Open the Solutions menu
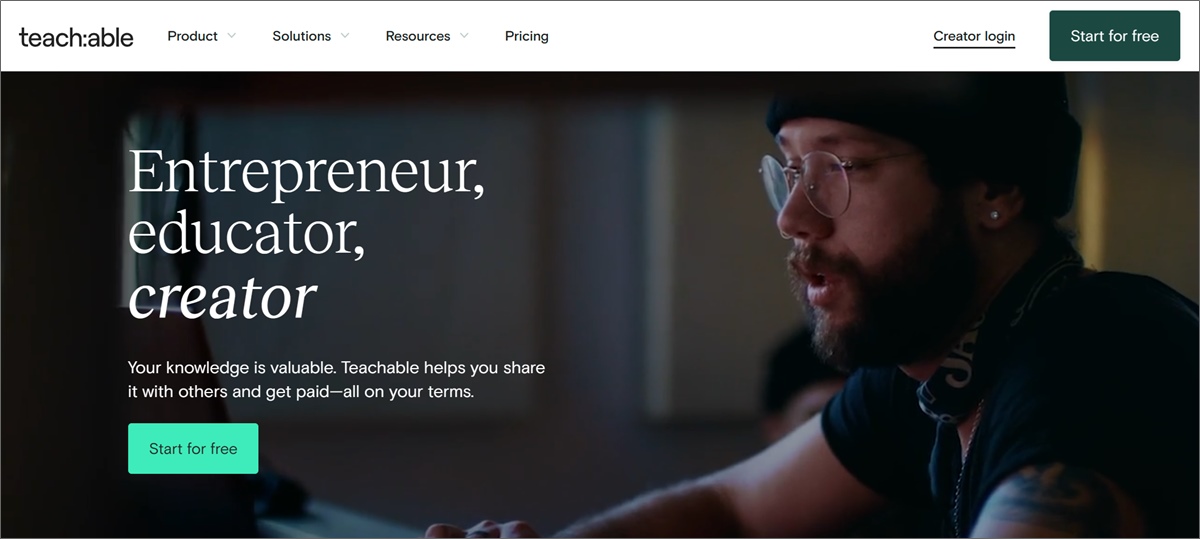The height and width of the screenshot is (539, 1200). 301,36
